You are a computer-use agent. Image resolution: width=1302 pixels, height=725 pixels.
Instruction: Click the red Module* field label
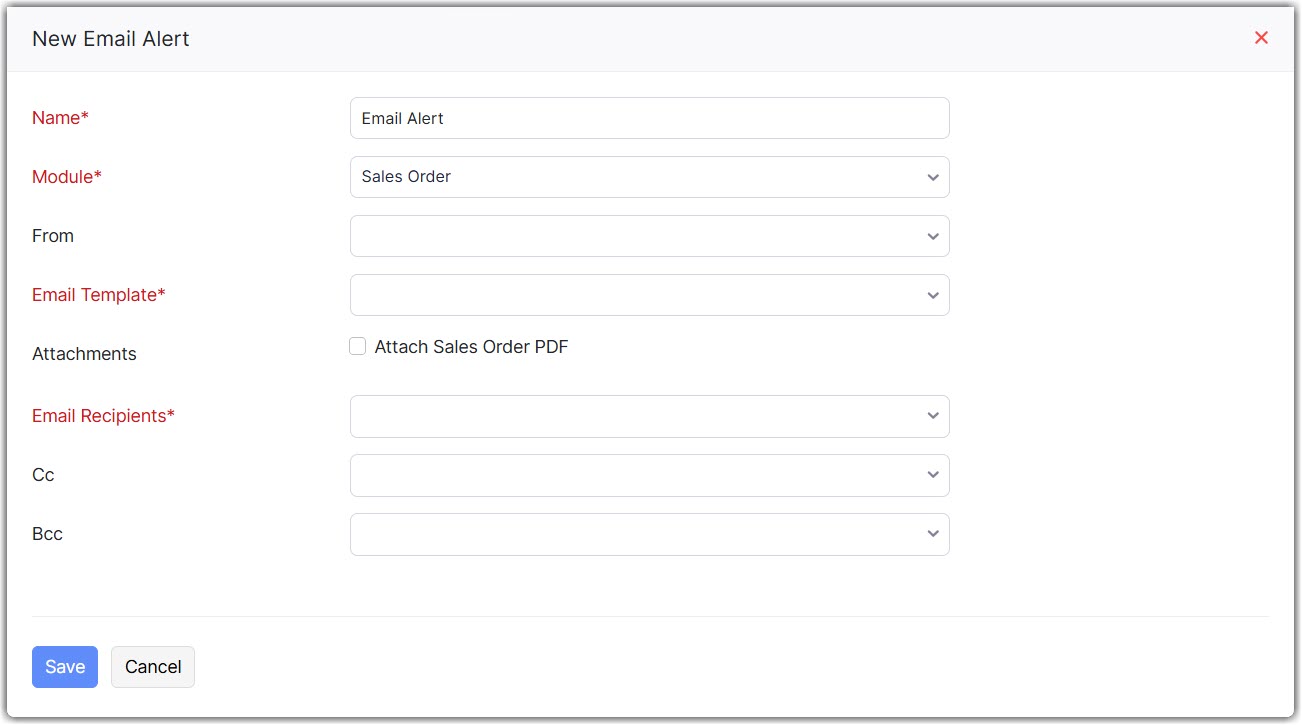(67, 177)
